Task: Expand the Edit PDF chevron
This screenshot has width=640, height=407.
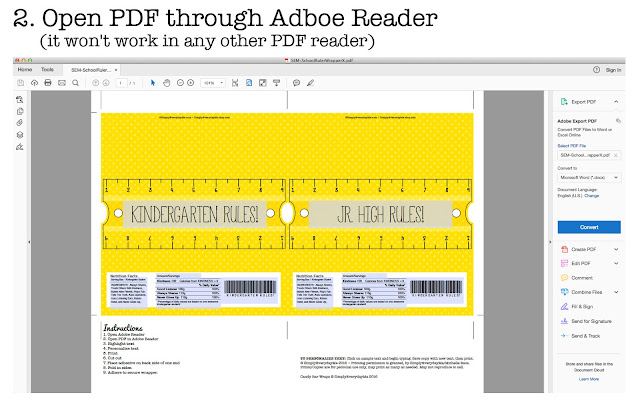Action: (x=616, y=263)
